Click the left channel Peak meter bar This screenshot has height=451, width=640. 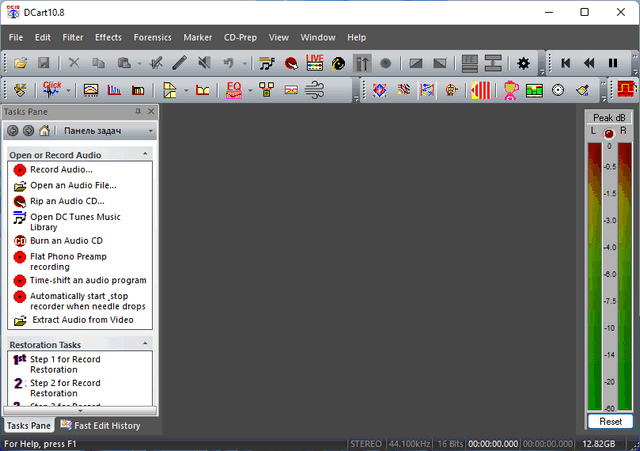pyautogui.click(x=594, y=276)
